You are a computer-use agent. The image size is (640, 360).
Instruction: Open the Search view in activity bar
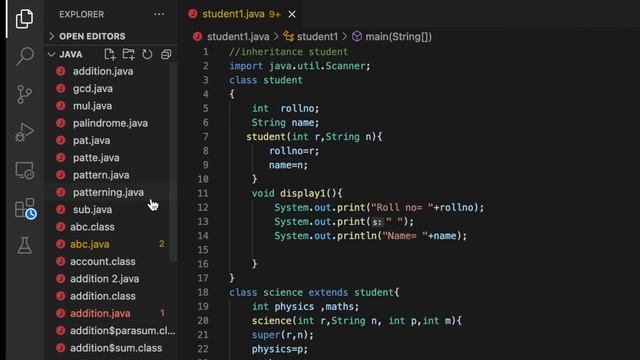coord(24,56)
